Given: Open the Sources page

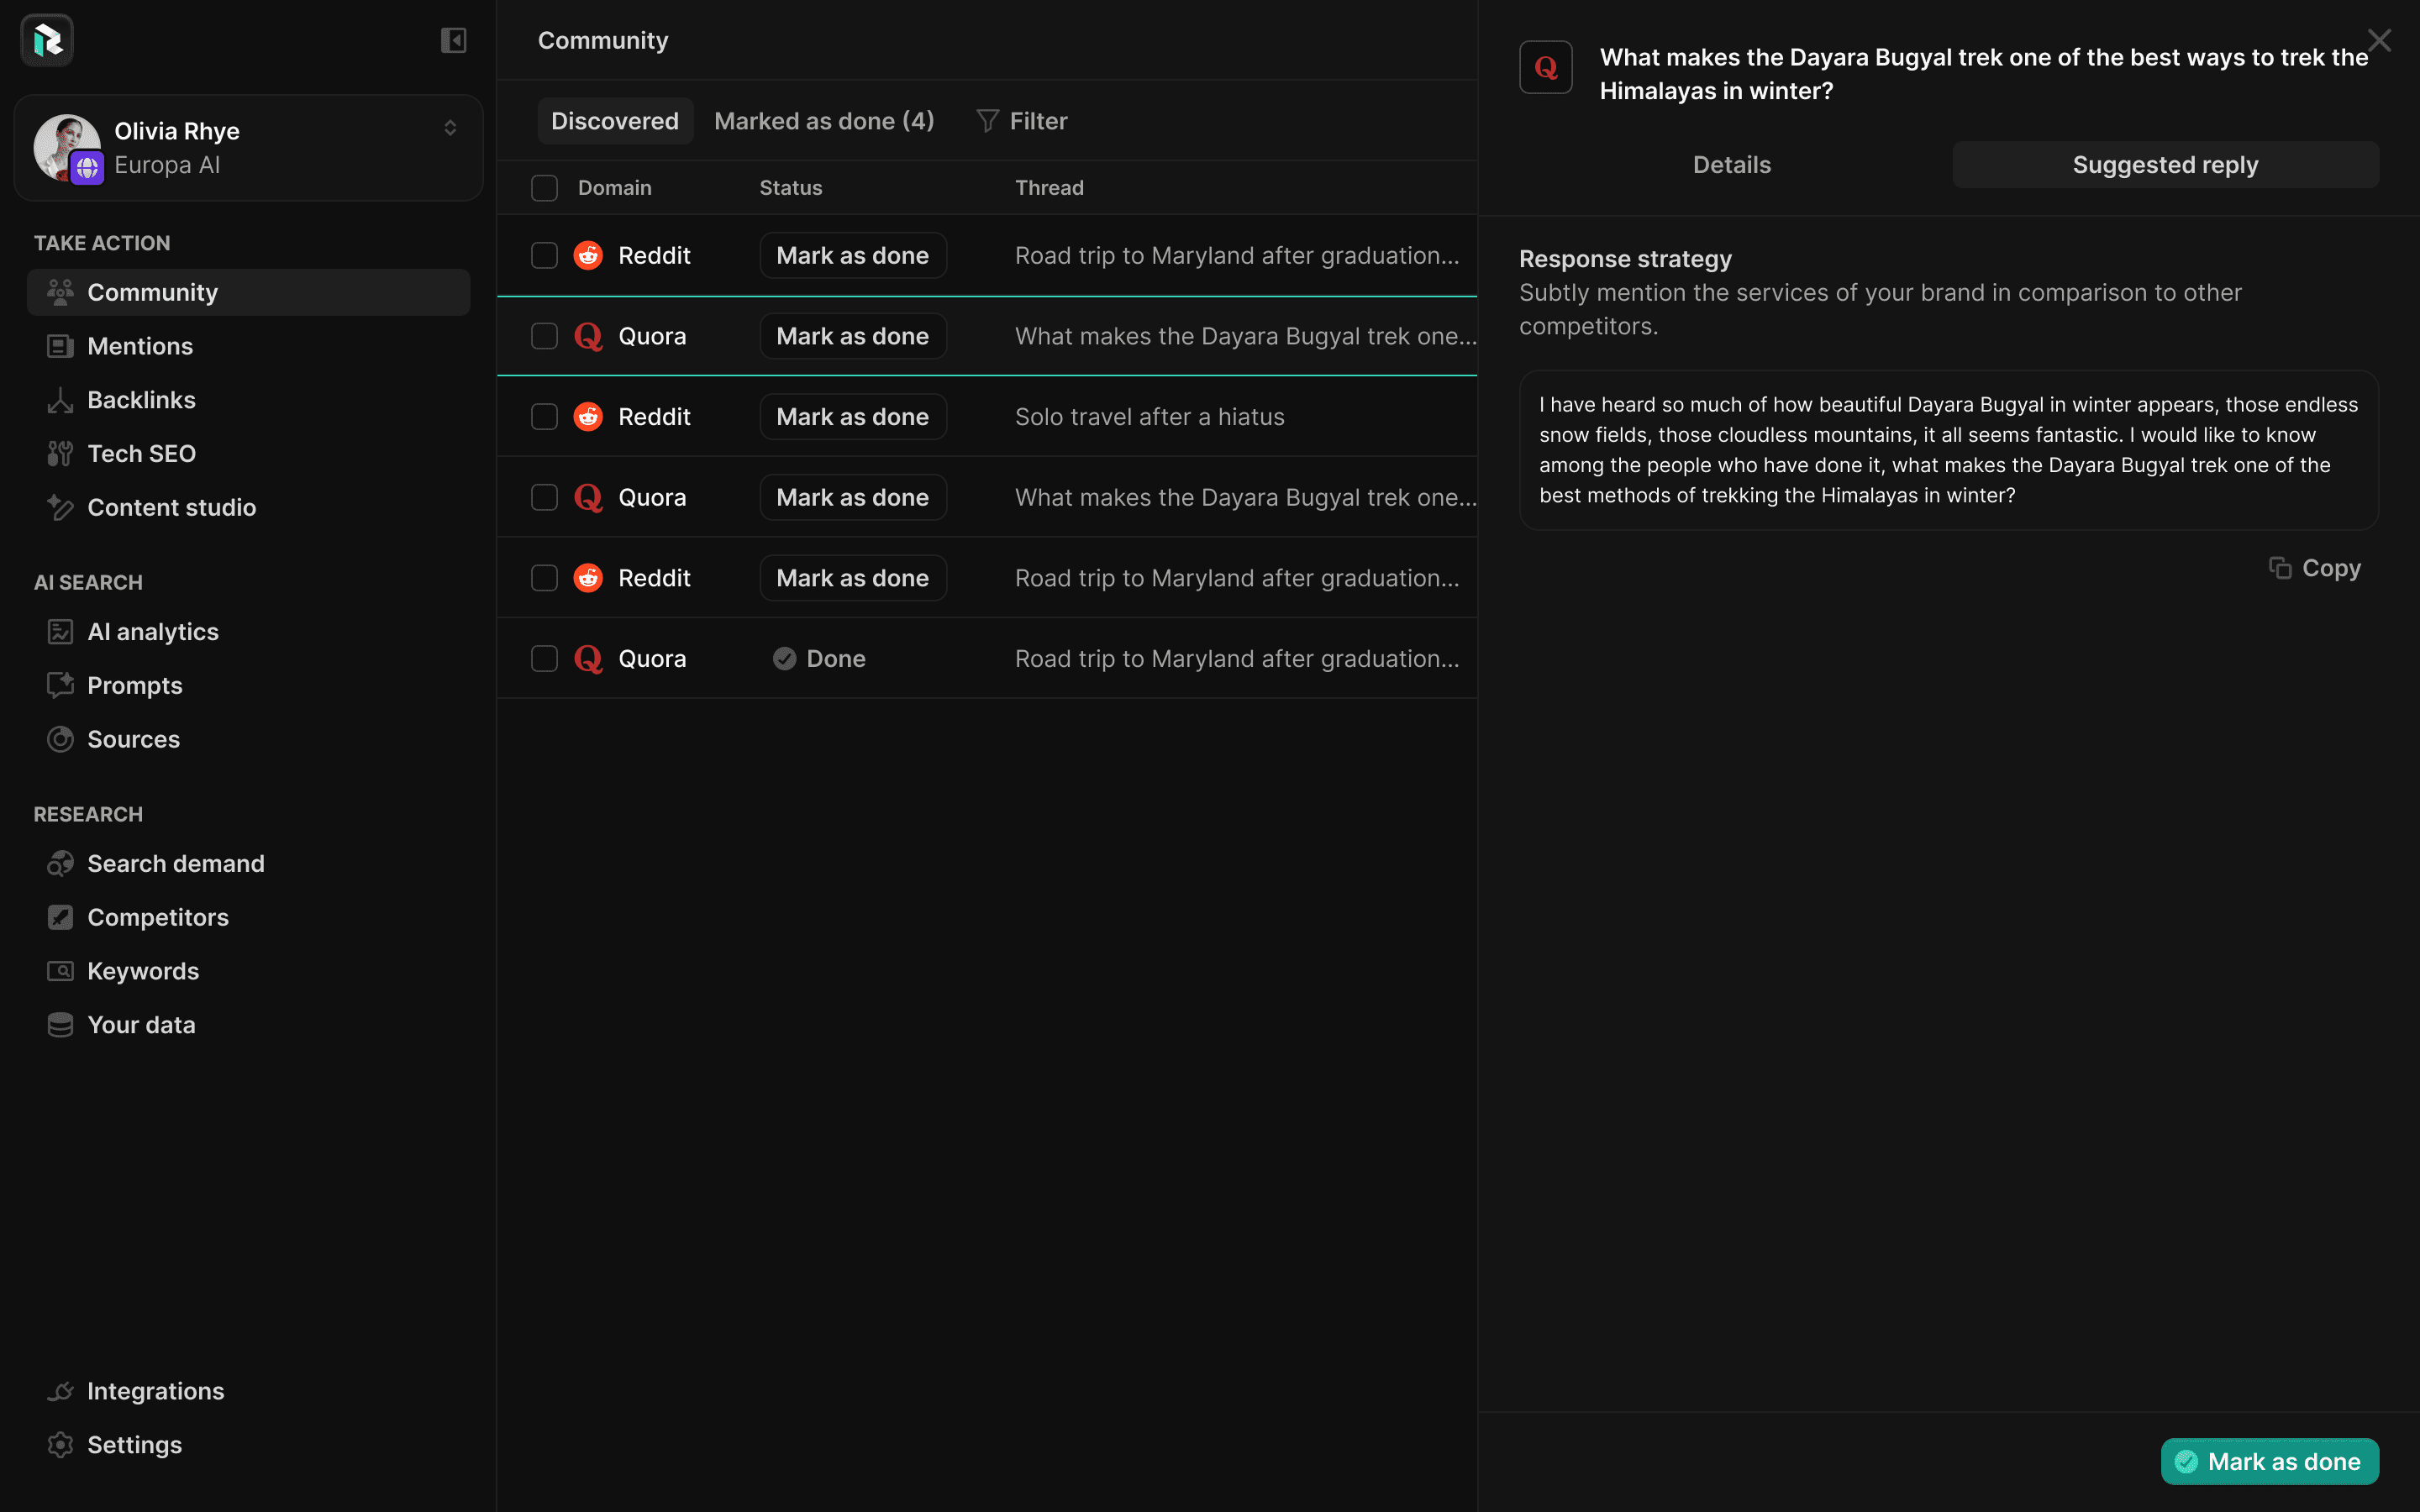Looking at the screenshot, I should (133, 739).
